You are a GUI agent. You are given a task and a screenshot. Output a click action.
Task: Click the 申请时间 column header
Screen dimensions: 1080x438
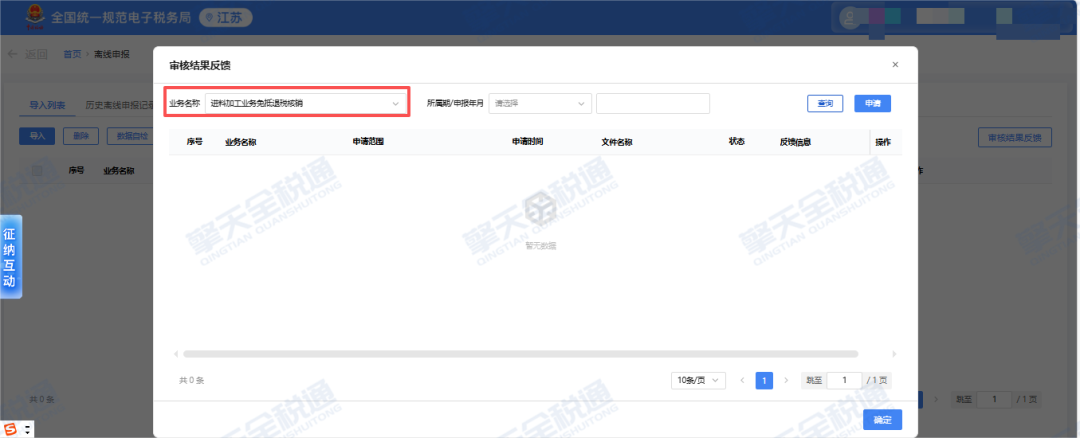(x=528, y=141)
